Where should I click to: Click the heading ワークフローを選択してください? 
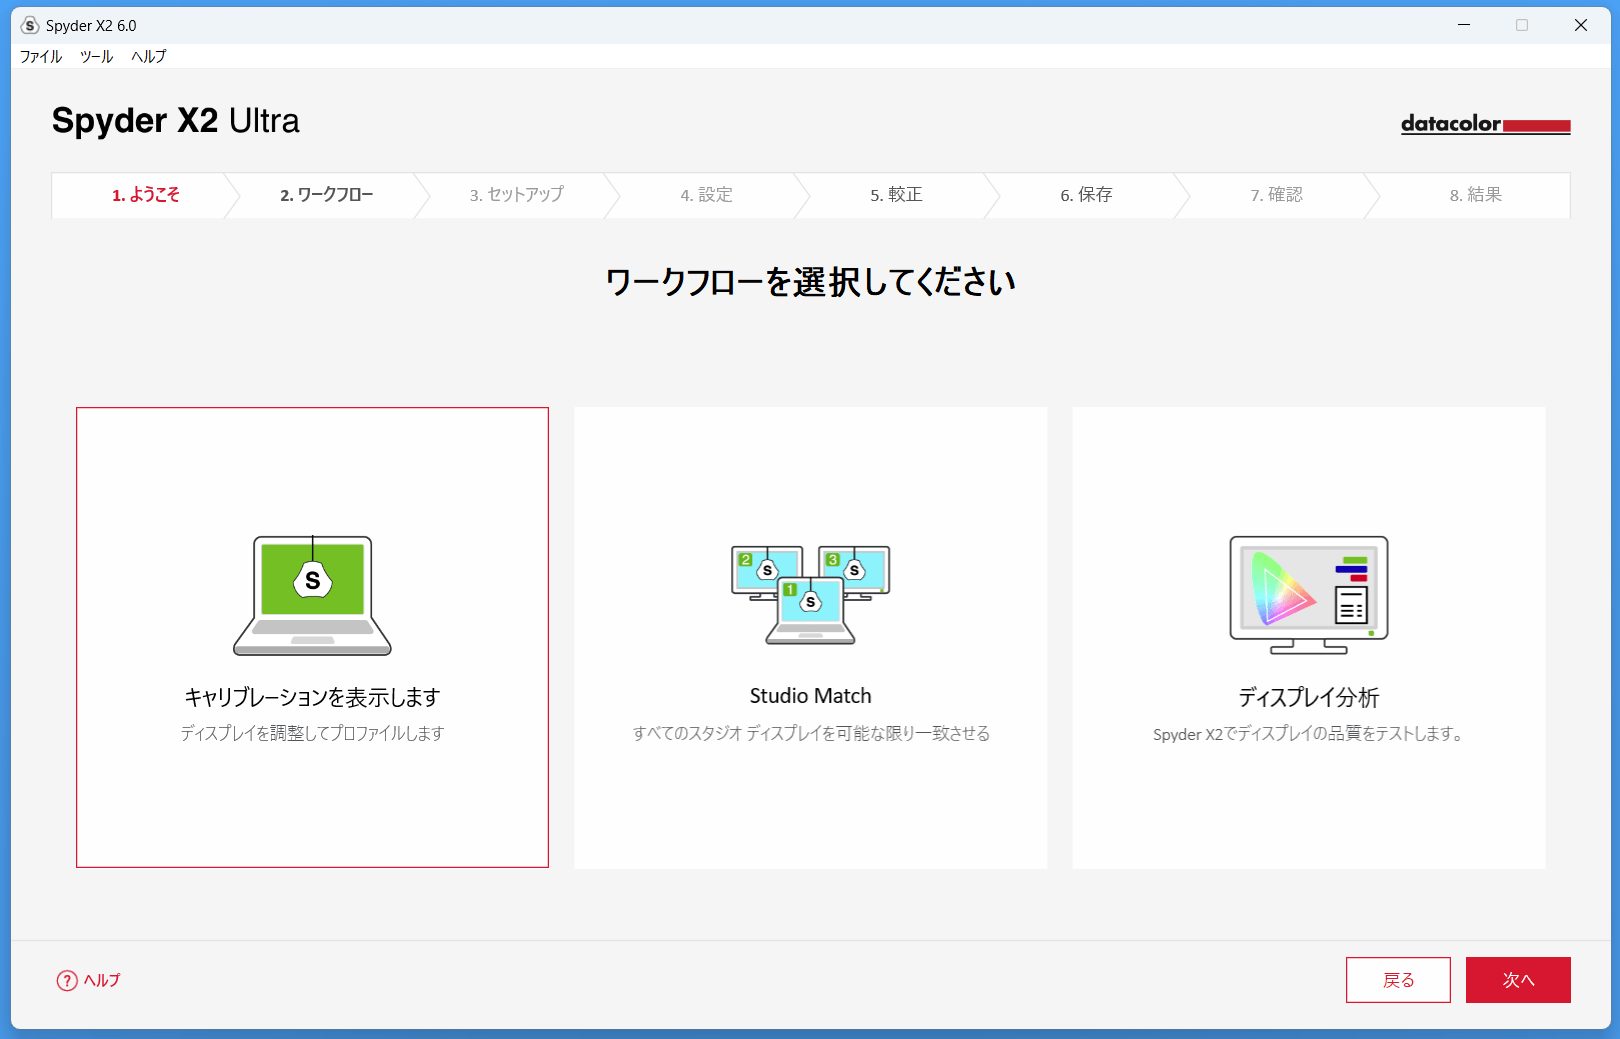click(x=810, y=282)
